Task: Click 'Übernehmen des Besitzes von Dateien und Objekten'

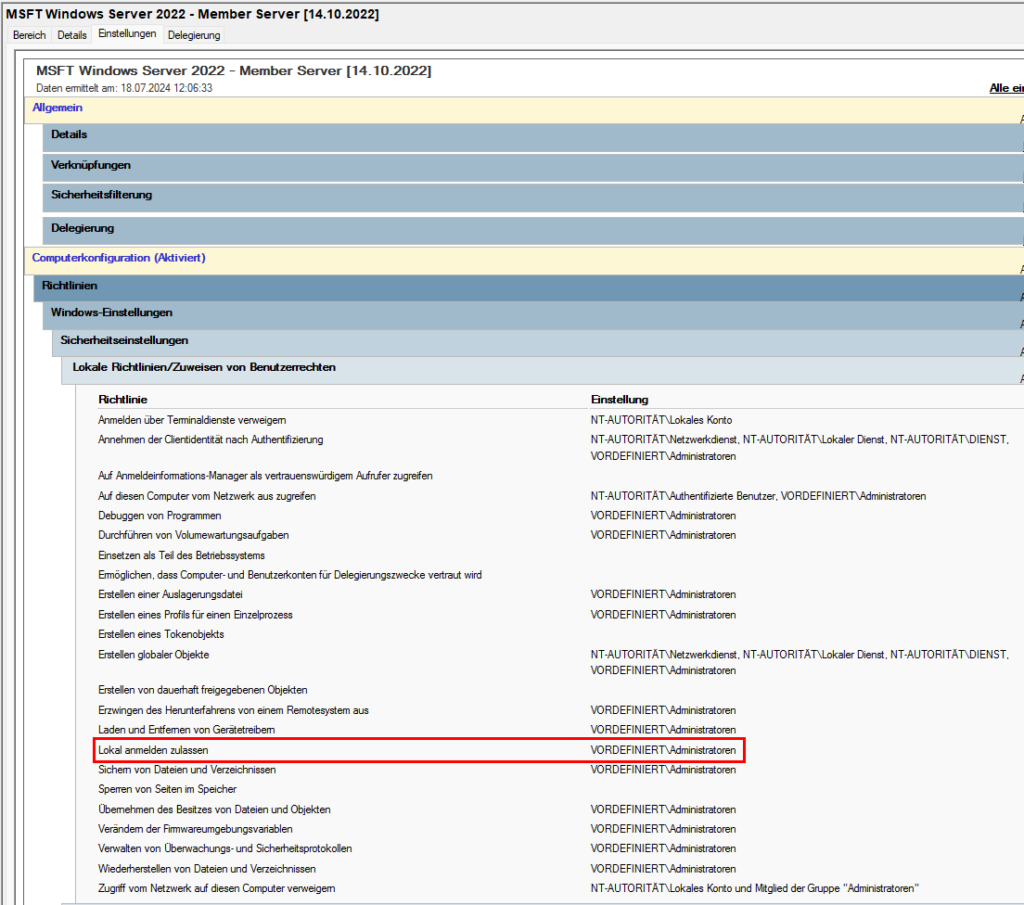Action: pos(214,809)
